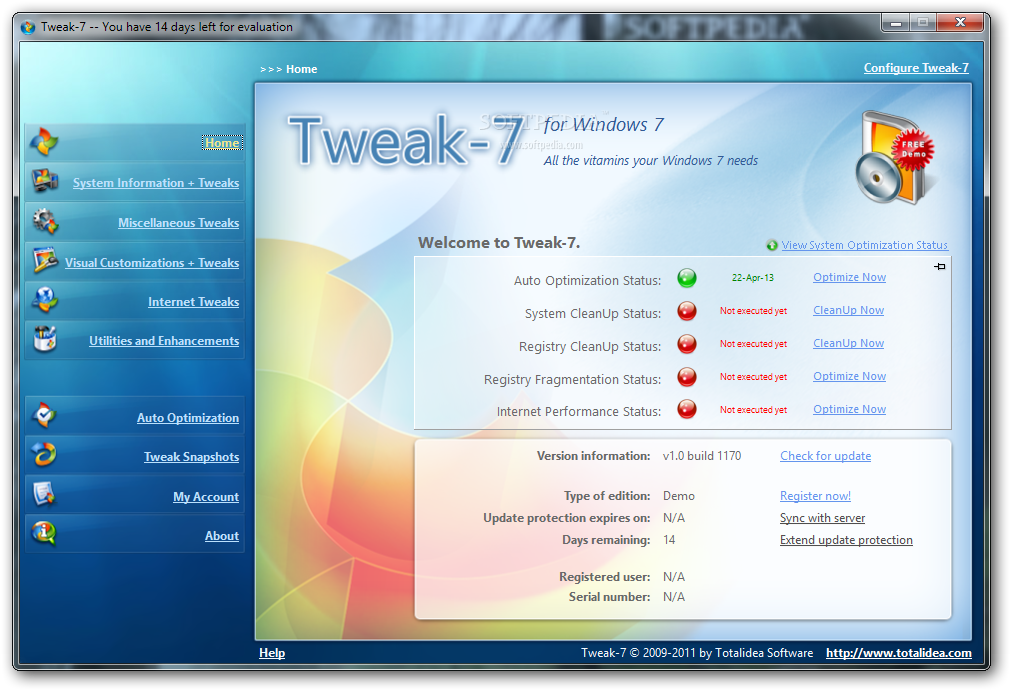The width and height of the screenshot is (1011, 691).
Task: Click the Demo edition value
Action: (678, 496)
